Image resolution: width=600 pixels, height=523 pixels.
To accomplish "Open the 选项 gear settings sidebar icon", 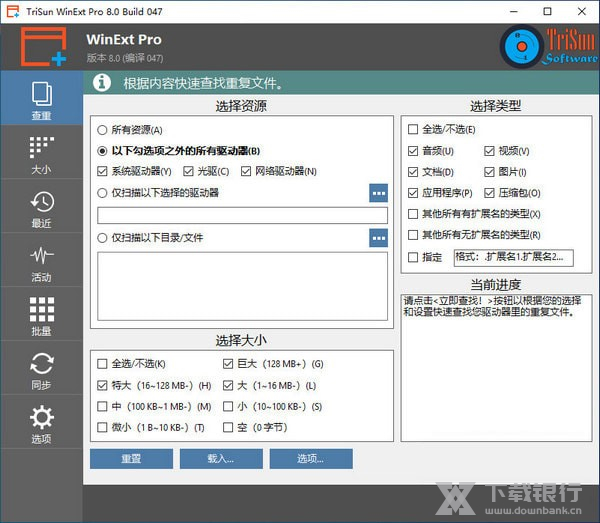I will (x=41, y=424).
